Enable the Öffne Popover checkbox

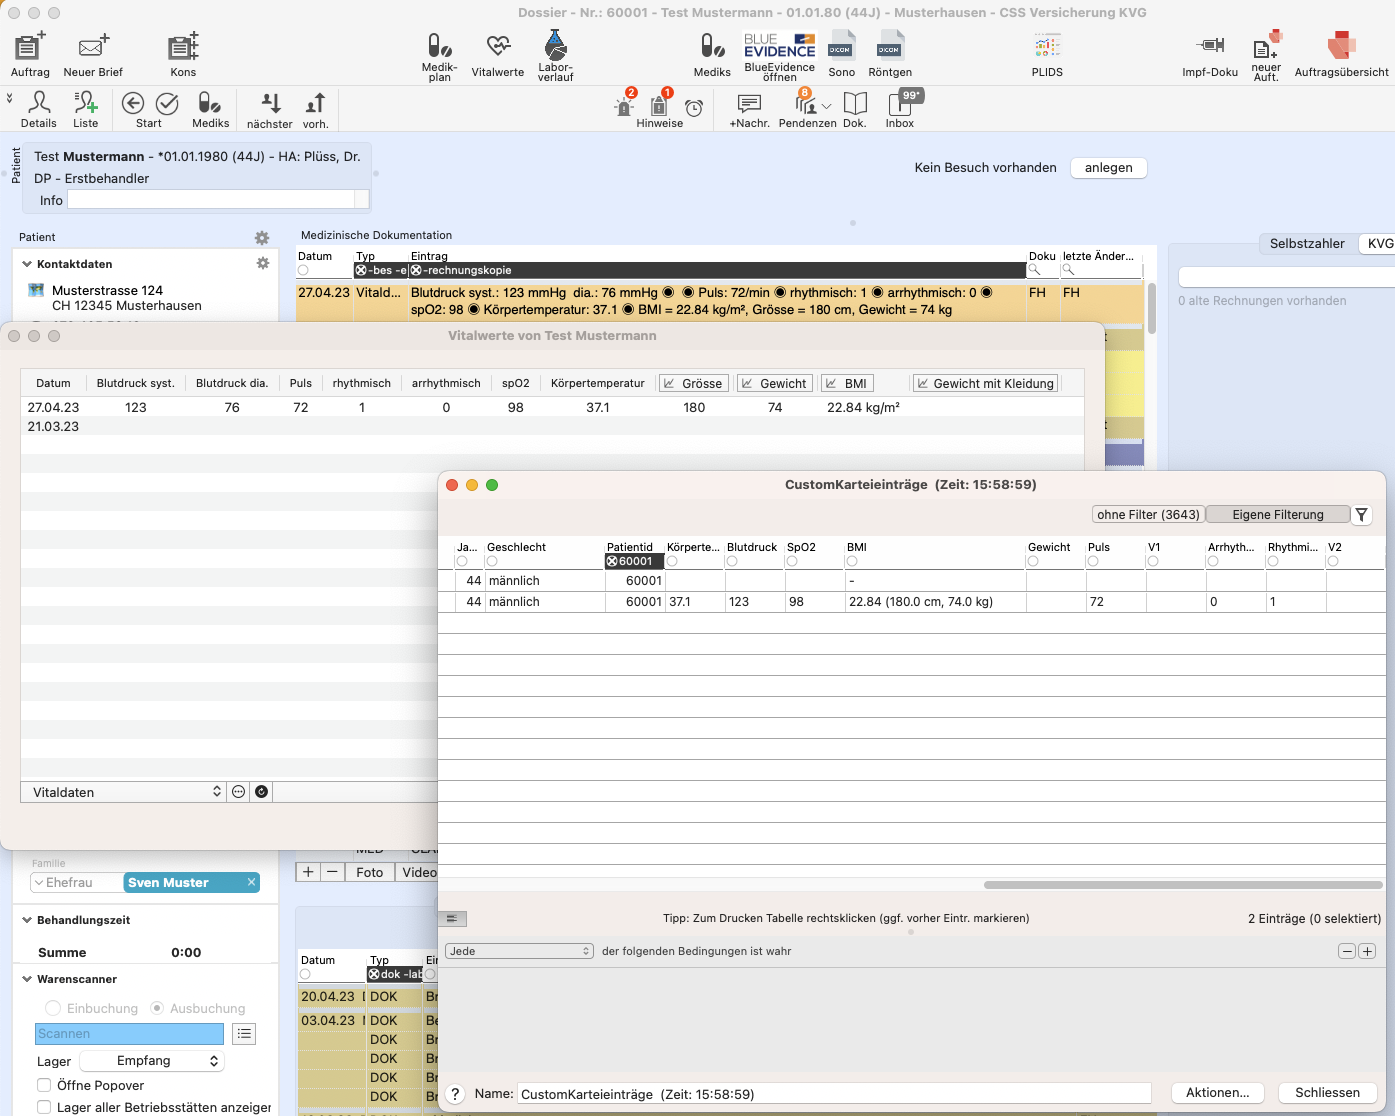(x=44, y=1085)
